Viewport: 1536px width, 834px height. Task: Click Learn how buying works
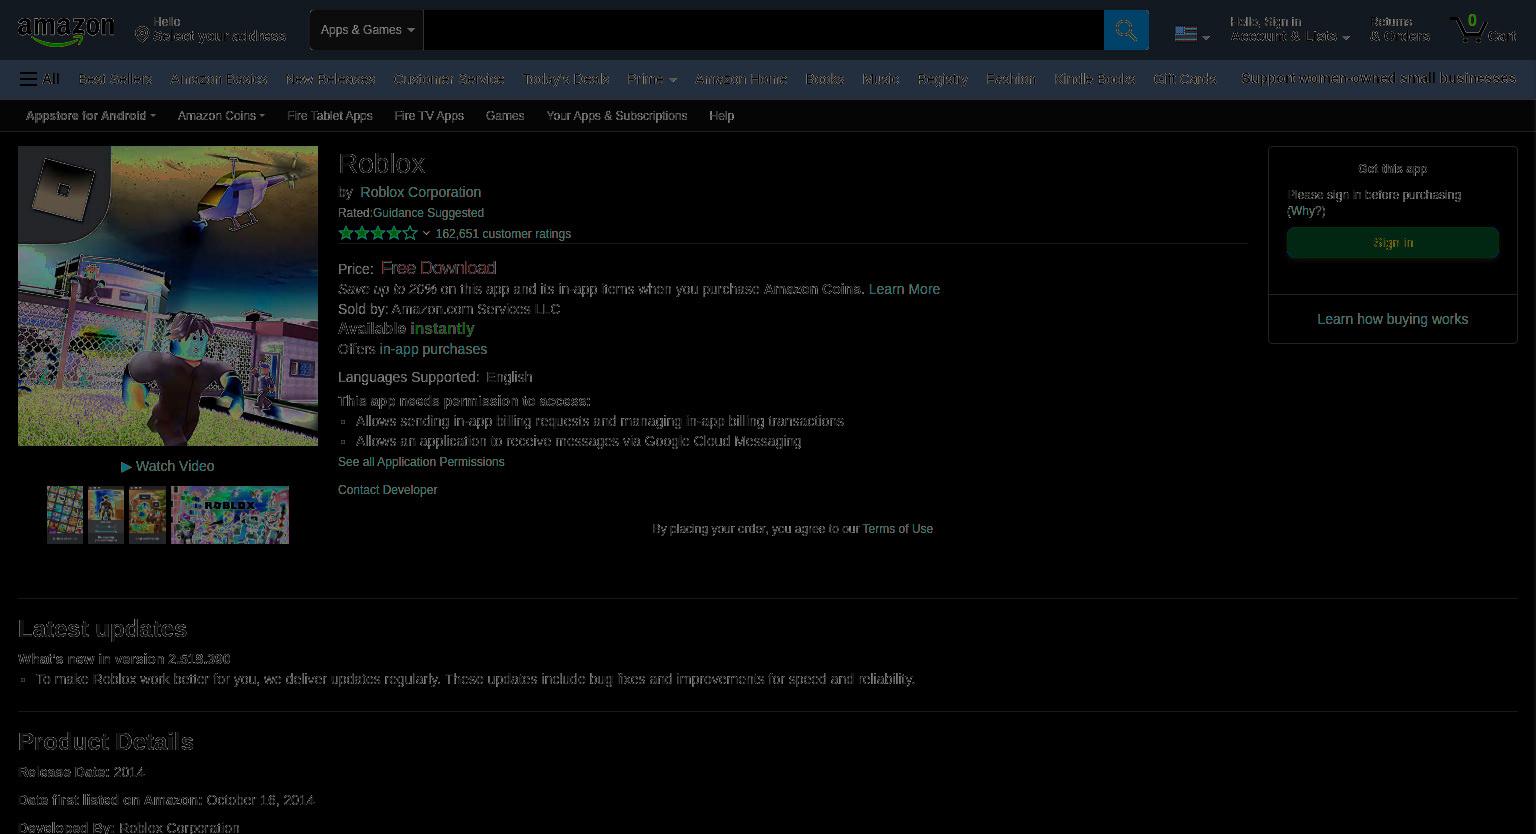click(1393, 319)
